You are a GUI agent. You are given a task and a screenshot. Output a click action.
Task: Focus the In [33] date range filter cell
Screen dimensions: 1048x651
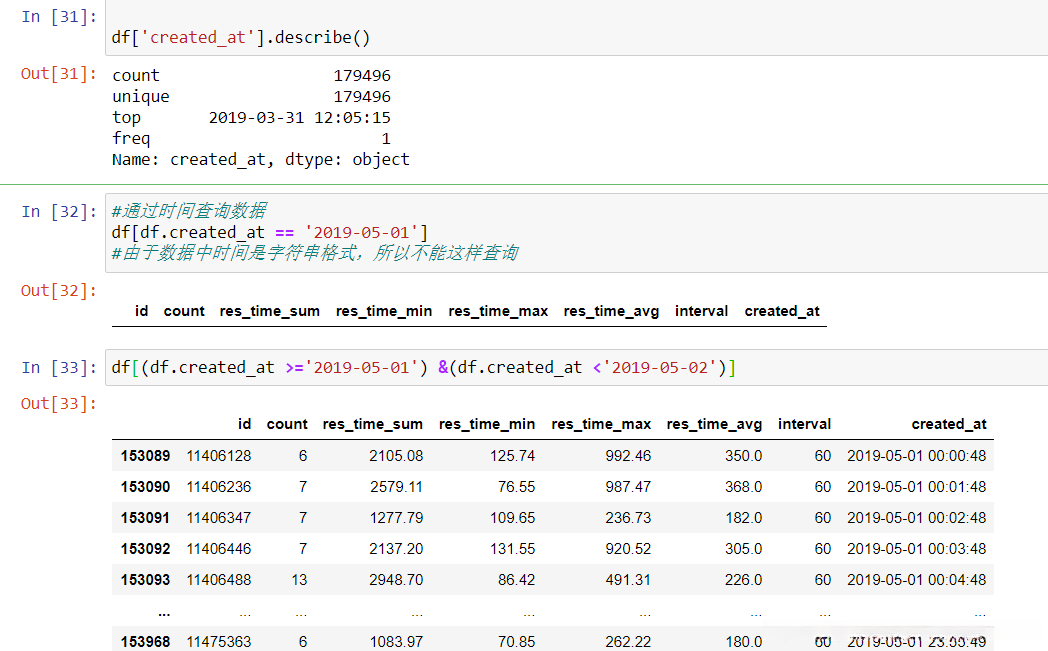click(x=423, y=367)
